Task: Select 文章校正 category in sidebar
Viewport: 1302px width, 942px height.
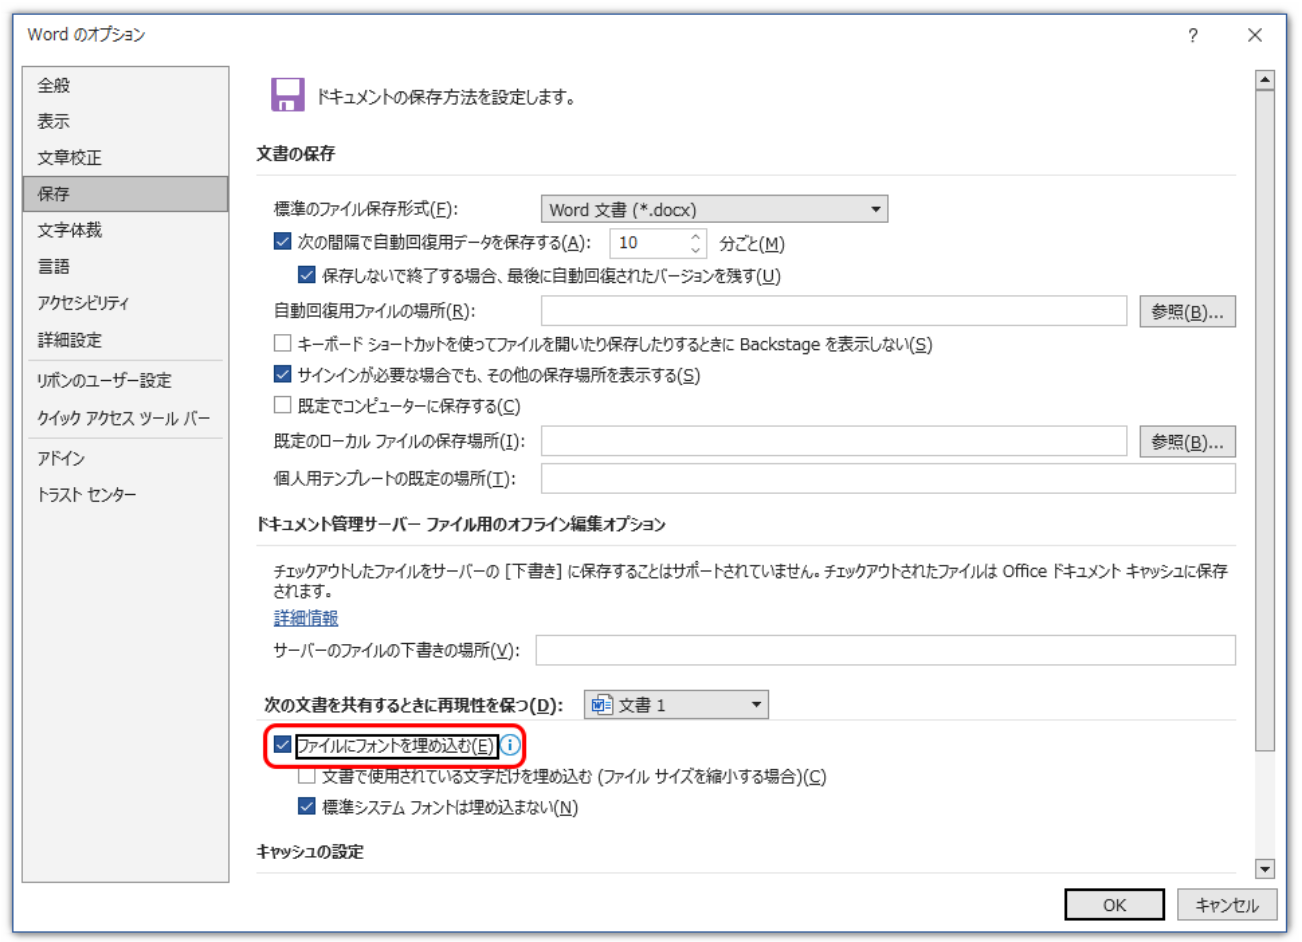Action: click(125, 158)
